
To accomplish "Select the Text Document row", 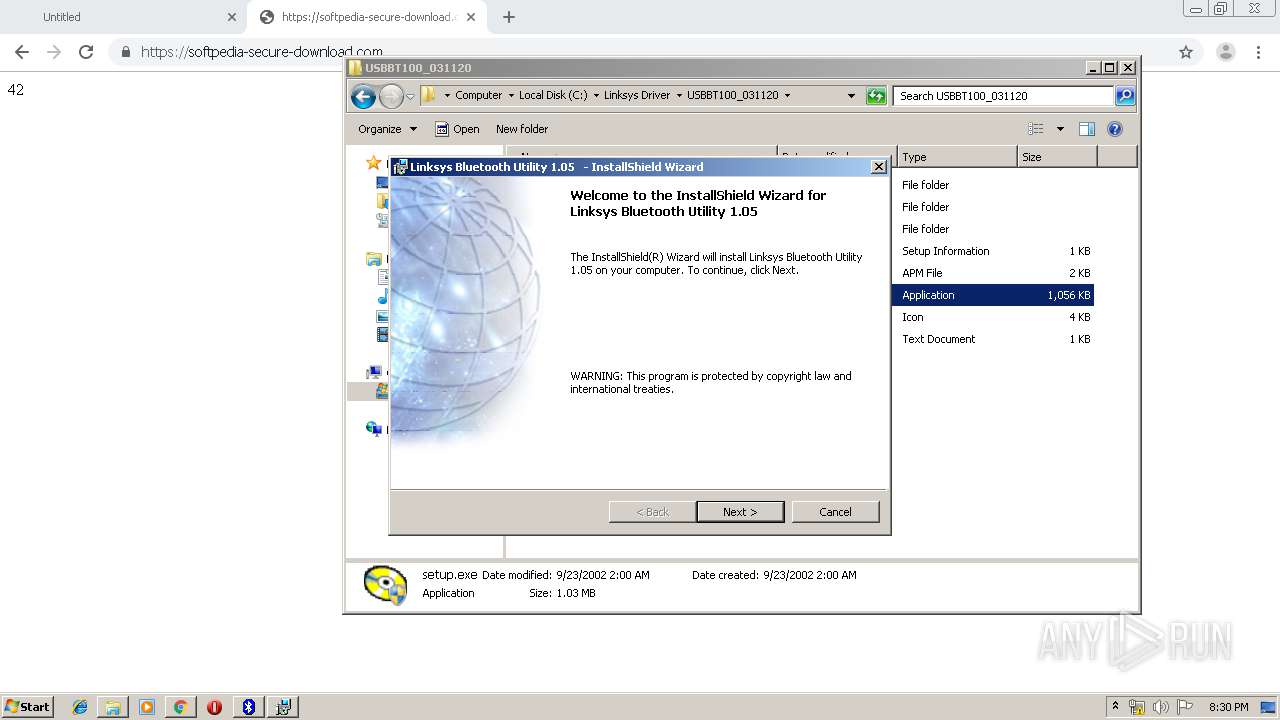I will point(993,339).
